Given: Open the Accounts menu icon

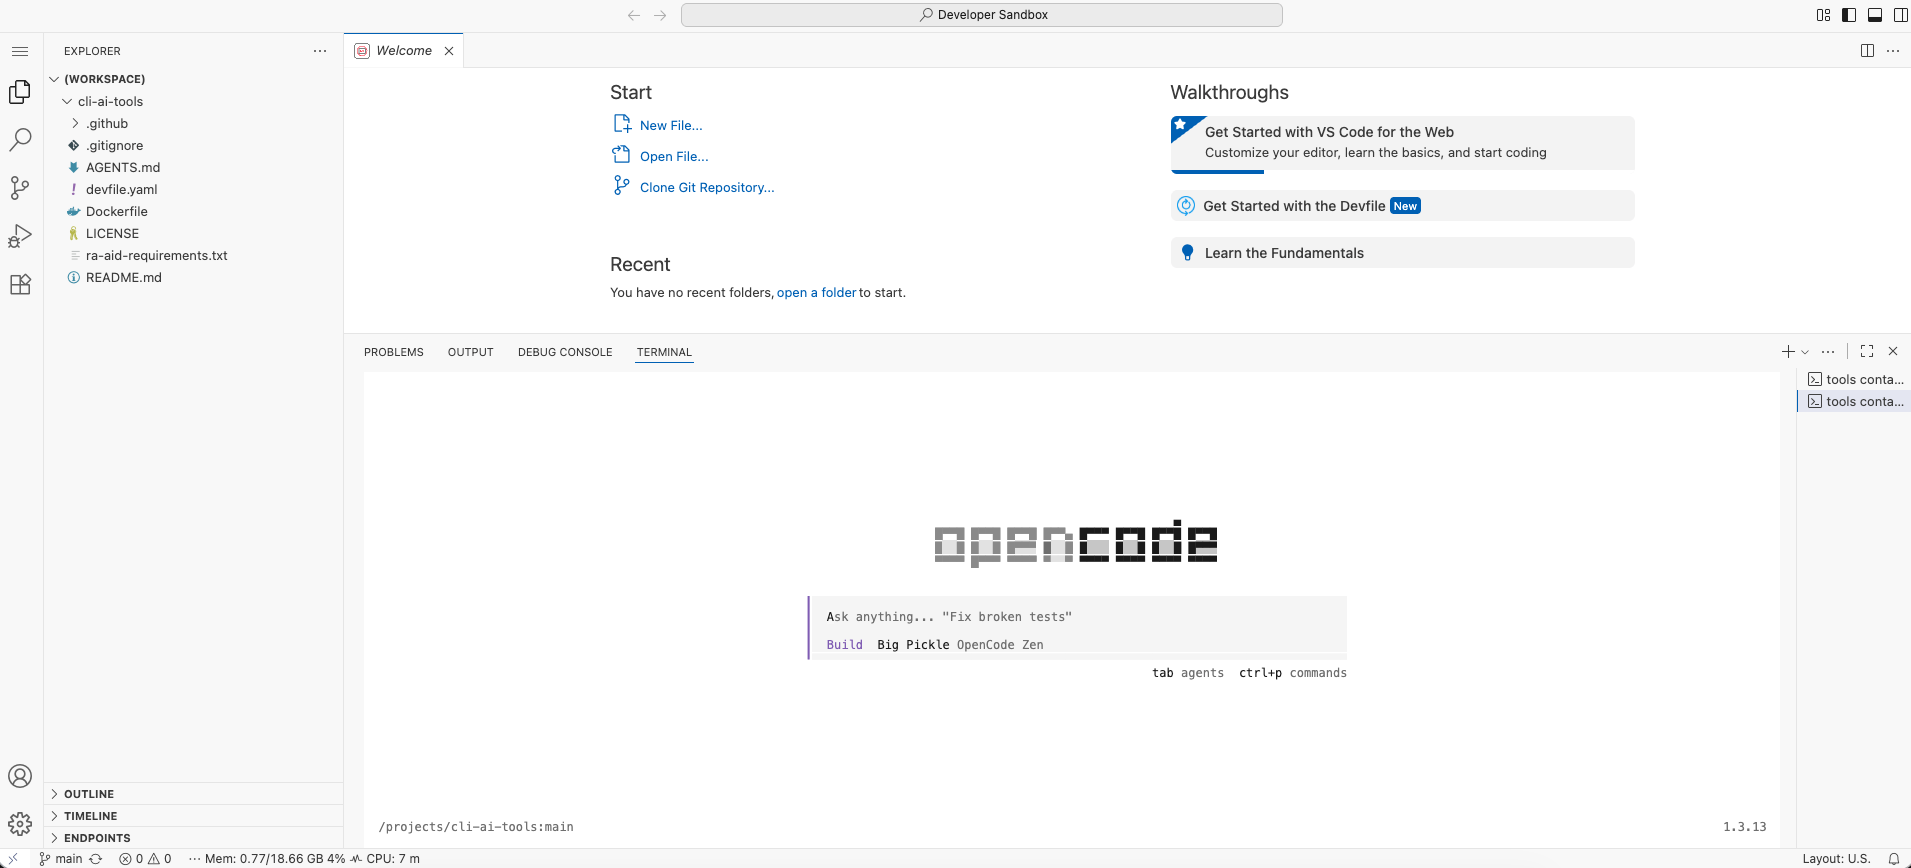Looking at the screenshot, I should (20, 776).
